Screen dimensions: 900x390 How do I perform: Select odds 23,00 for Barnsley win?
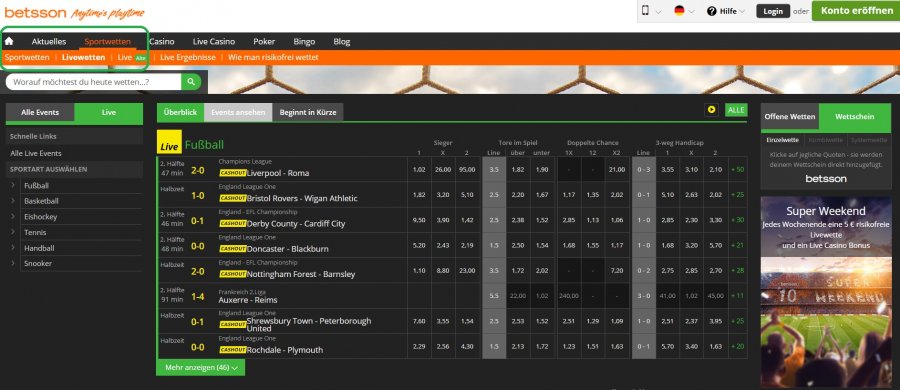tap(467, 271)
